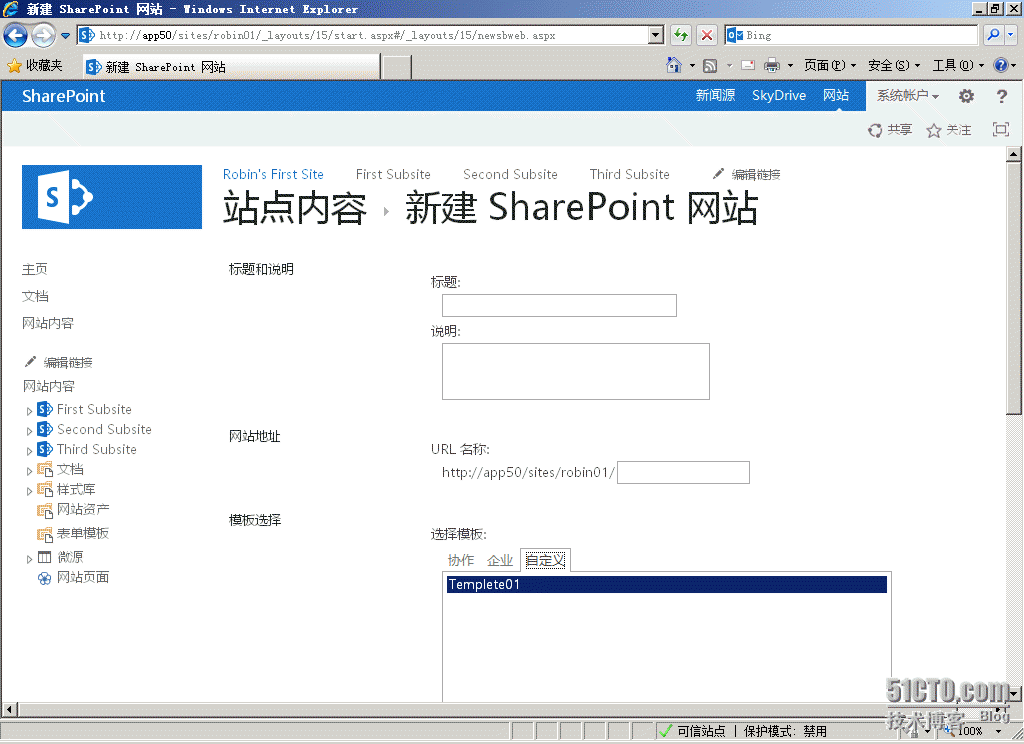Image resolution: width=1024 pixels, height=744 pixels.
Task: Click the SharePoint brand text in header
Action: (63, 96)
